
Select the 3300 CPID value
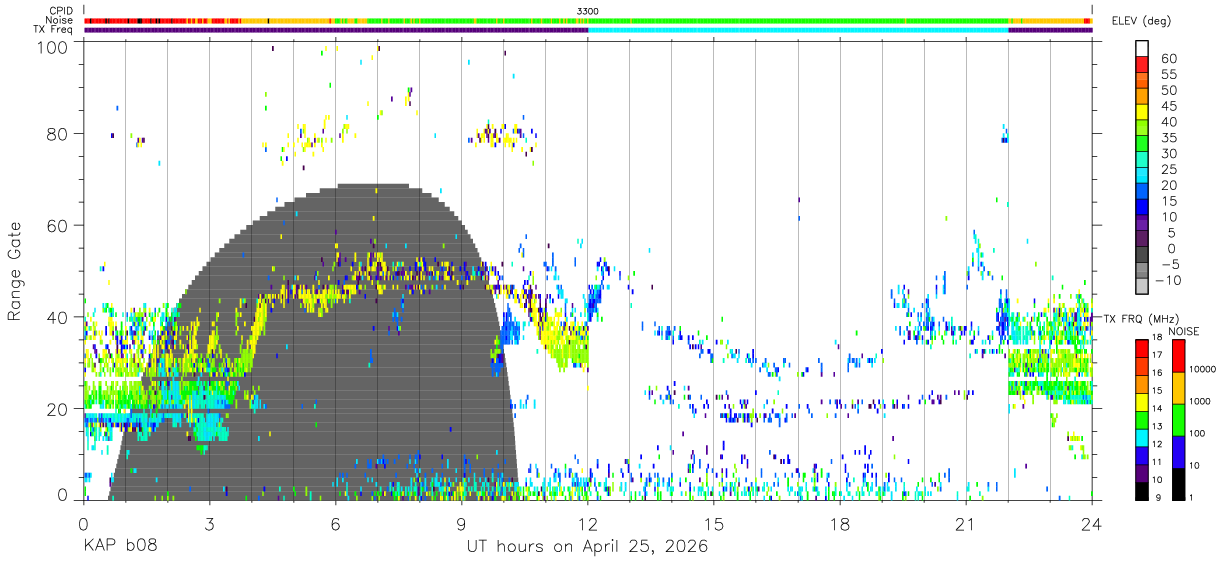click(588, 11)
